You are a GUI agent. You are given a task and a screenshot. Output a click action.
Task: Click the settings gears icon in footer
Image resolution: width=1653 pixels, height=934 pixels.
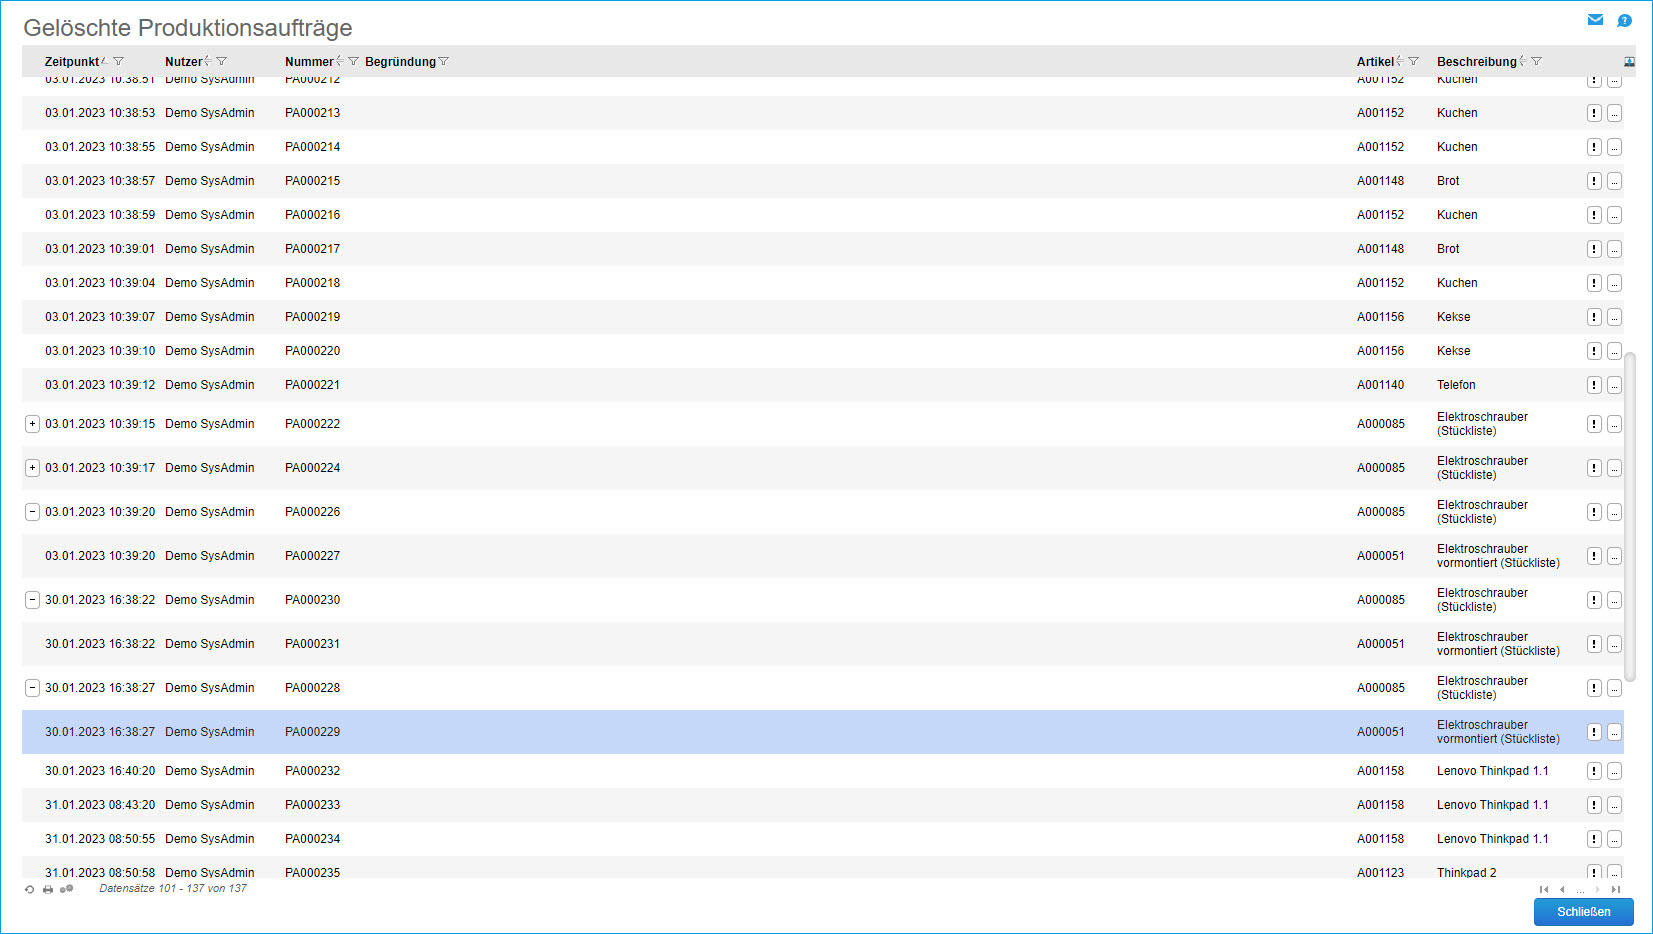click(x=66, y=889)
